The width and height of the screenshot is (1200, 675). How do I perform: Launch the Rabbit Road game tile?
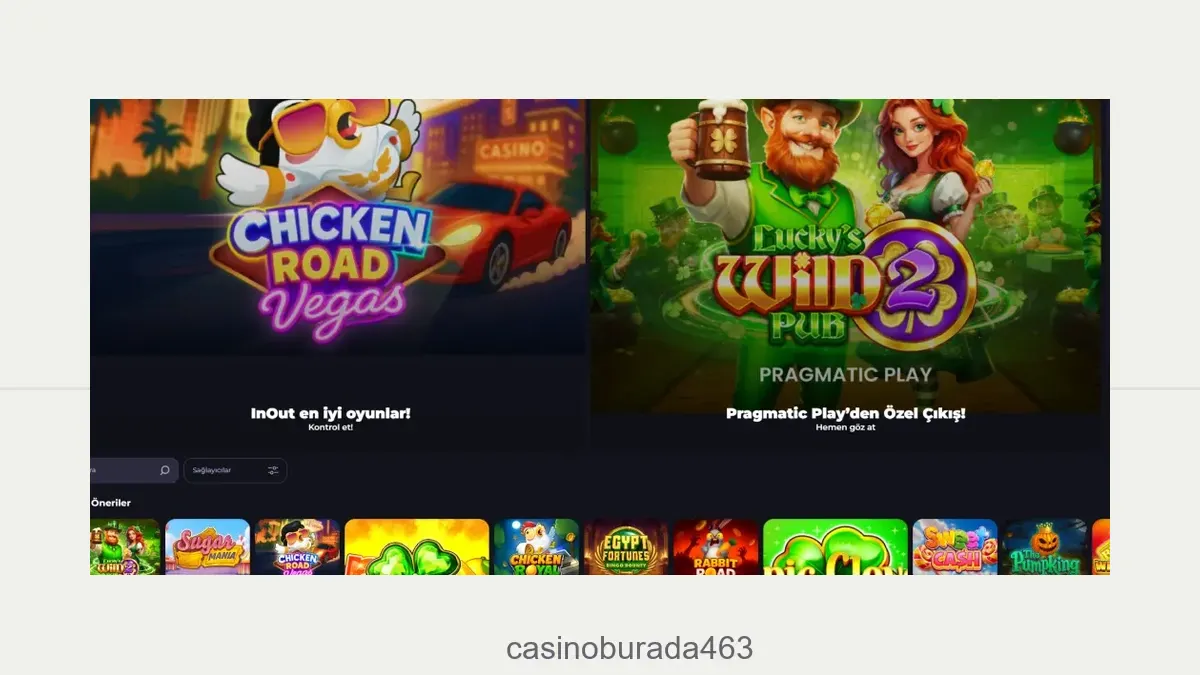click(716, 547)
